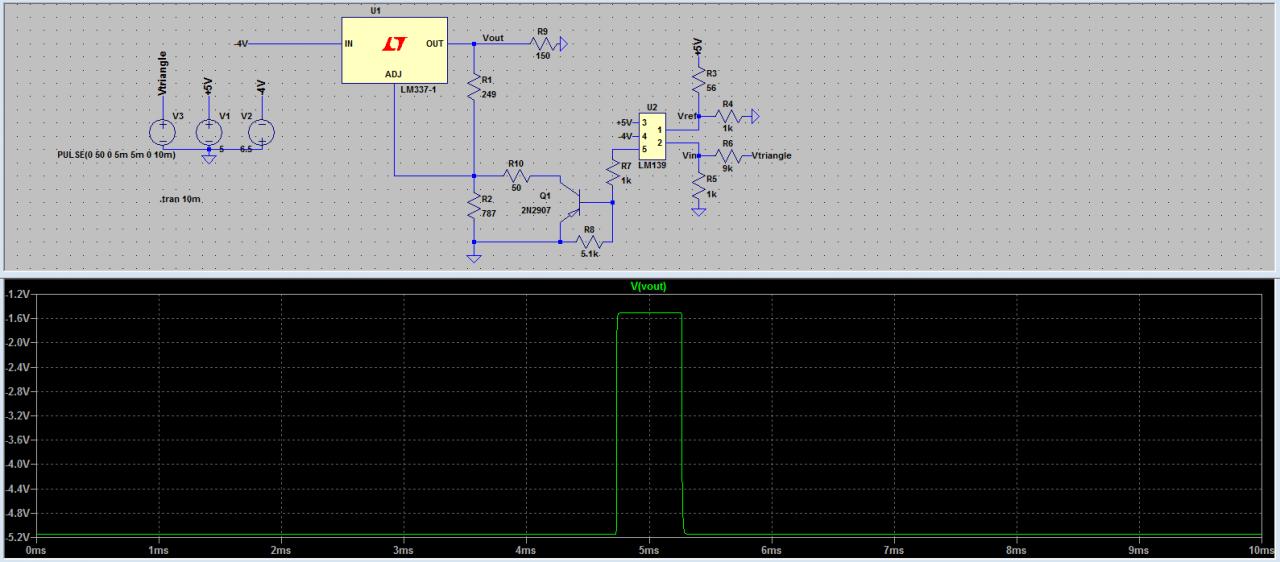Viewport: 1280px width, 562px height.
Task: Click the 249 value of R1
Action: coord(489,94)
